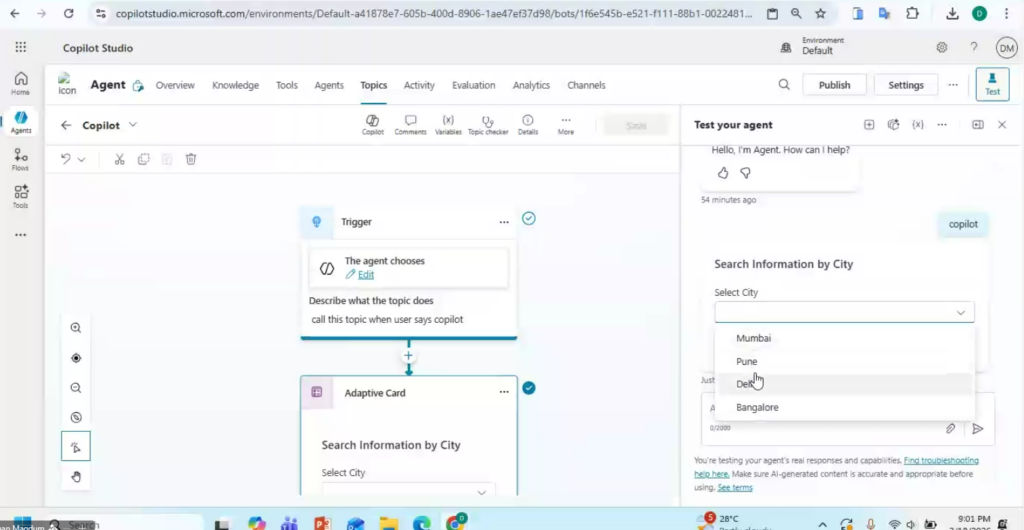Close the Test your agent panel
Screen dimensions: 1024x530
click(x=1002, y=125)
